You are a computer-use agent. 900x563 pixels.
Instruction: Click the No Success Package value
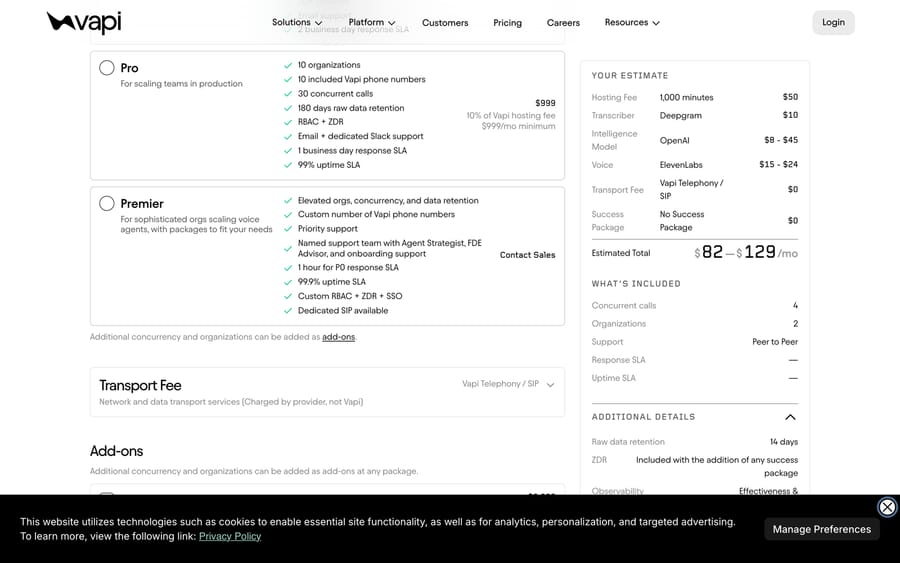682,221
